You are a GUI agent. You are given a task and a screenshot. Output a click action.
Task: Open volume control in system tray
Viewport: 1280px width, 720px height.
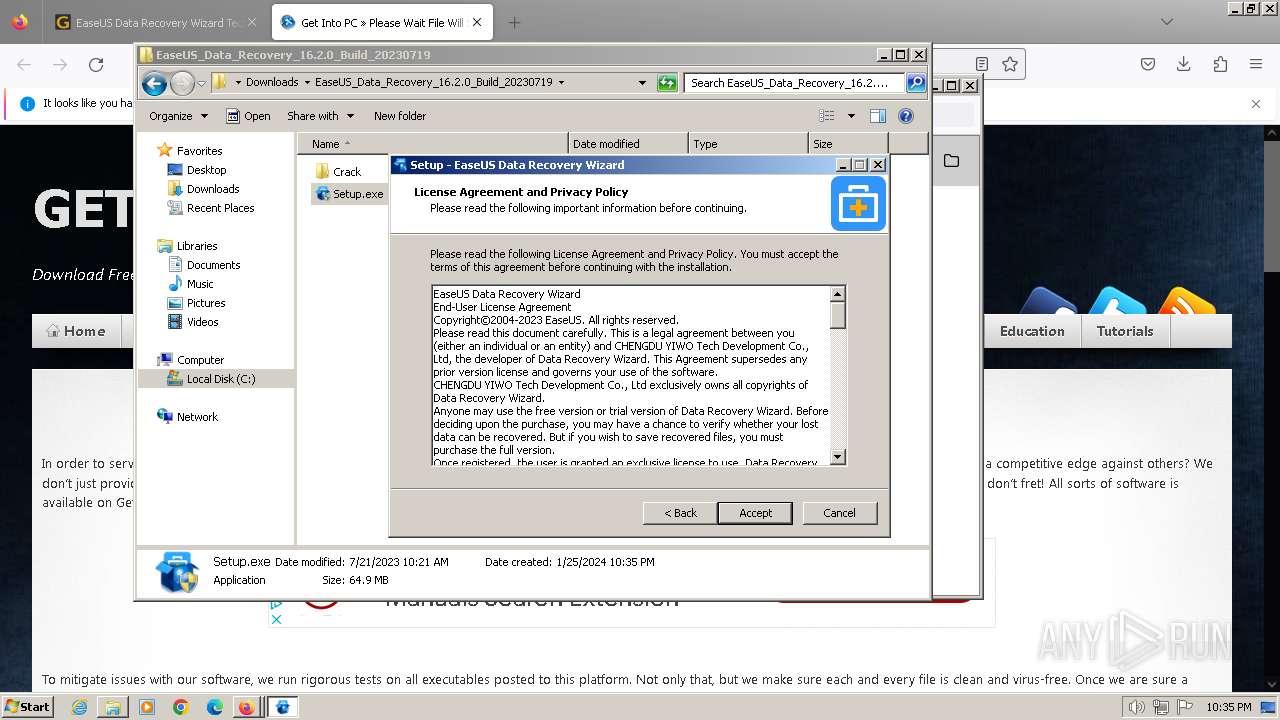pos(1138,707)
